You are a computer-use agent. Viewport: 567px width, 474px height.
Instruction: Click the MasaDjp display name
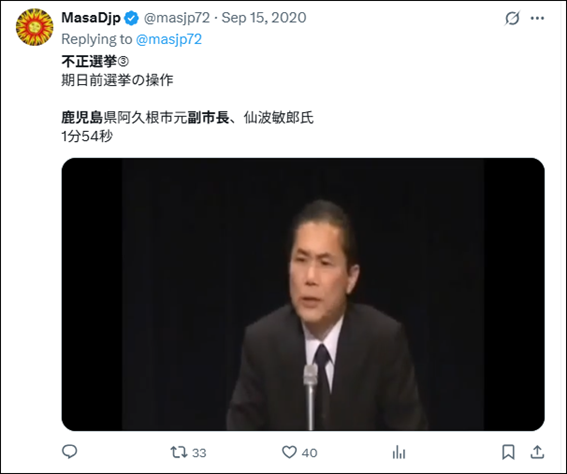click(91, 18)
